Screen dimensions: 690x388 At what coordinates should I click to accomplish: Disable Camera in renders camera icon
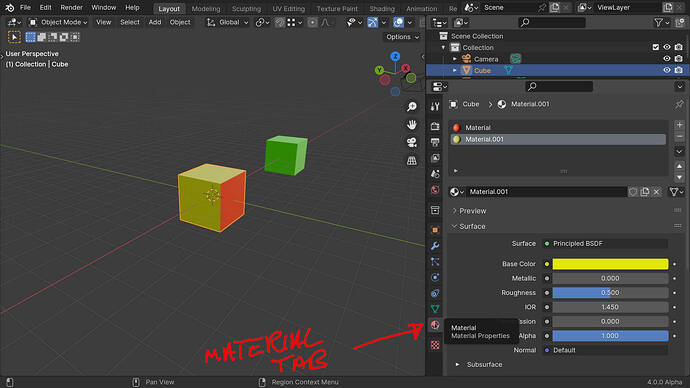coord(679,59)
